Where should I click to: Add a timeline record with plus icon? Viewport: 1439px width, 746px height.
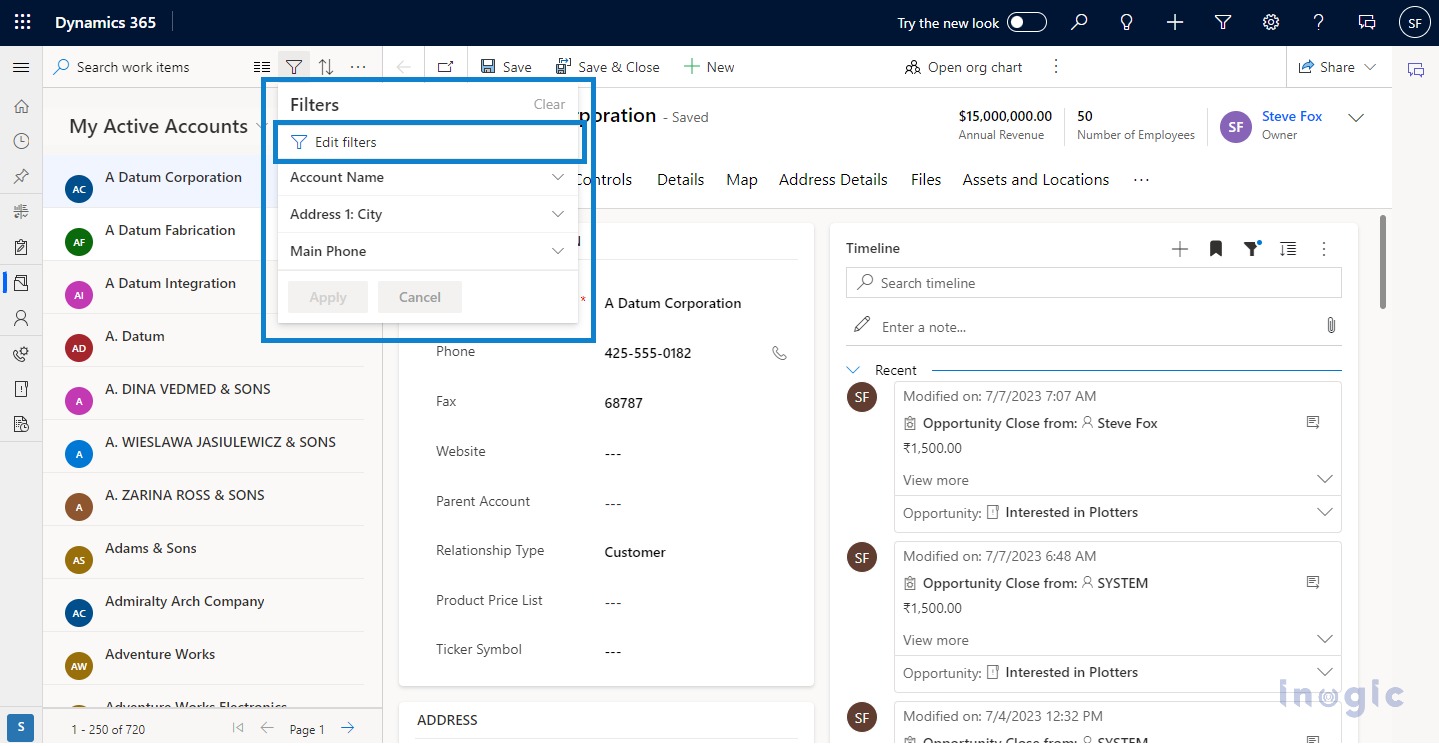point(1180,249)
